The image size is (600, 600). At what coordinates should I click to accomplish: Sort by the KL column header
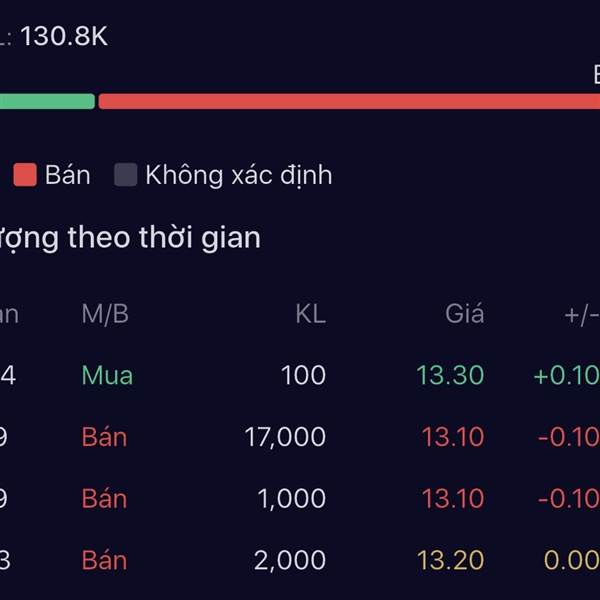point(310,314)
